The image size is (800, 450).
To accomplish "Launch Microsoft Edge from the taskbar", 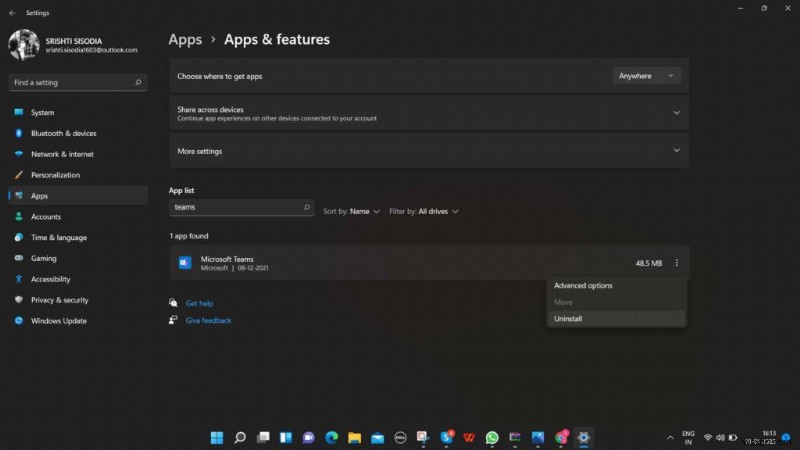I will click(332, 437).
